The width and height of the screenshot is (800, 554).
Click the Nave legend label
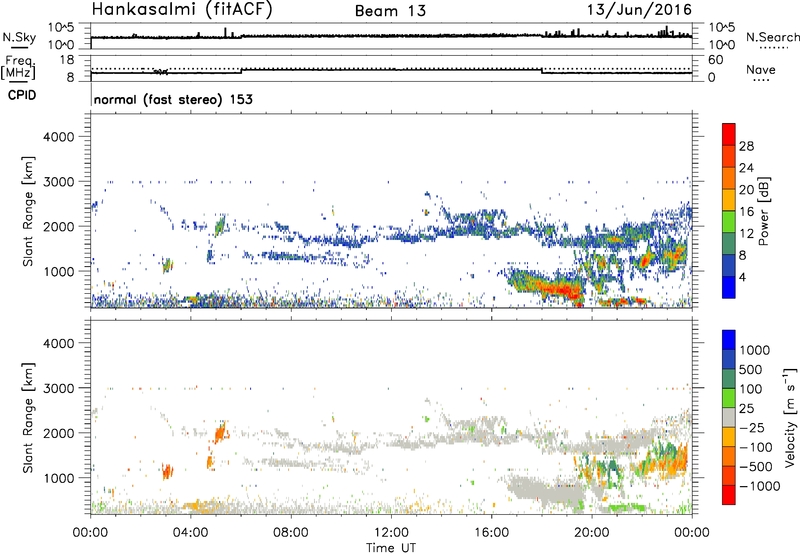point(760,70)
